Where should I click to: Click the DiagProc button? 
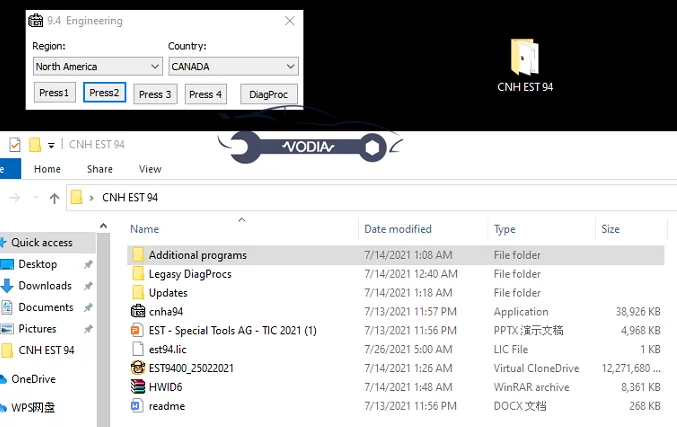269,94
